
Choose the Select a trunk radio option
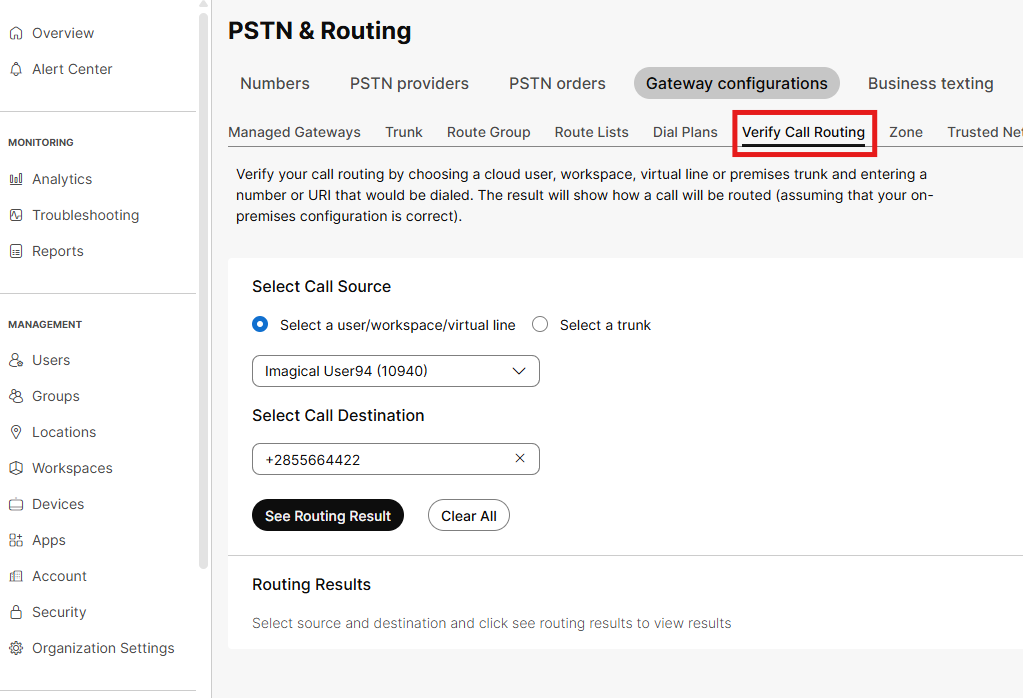[x=540, y=324]
